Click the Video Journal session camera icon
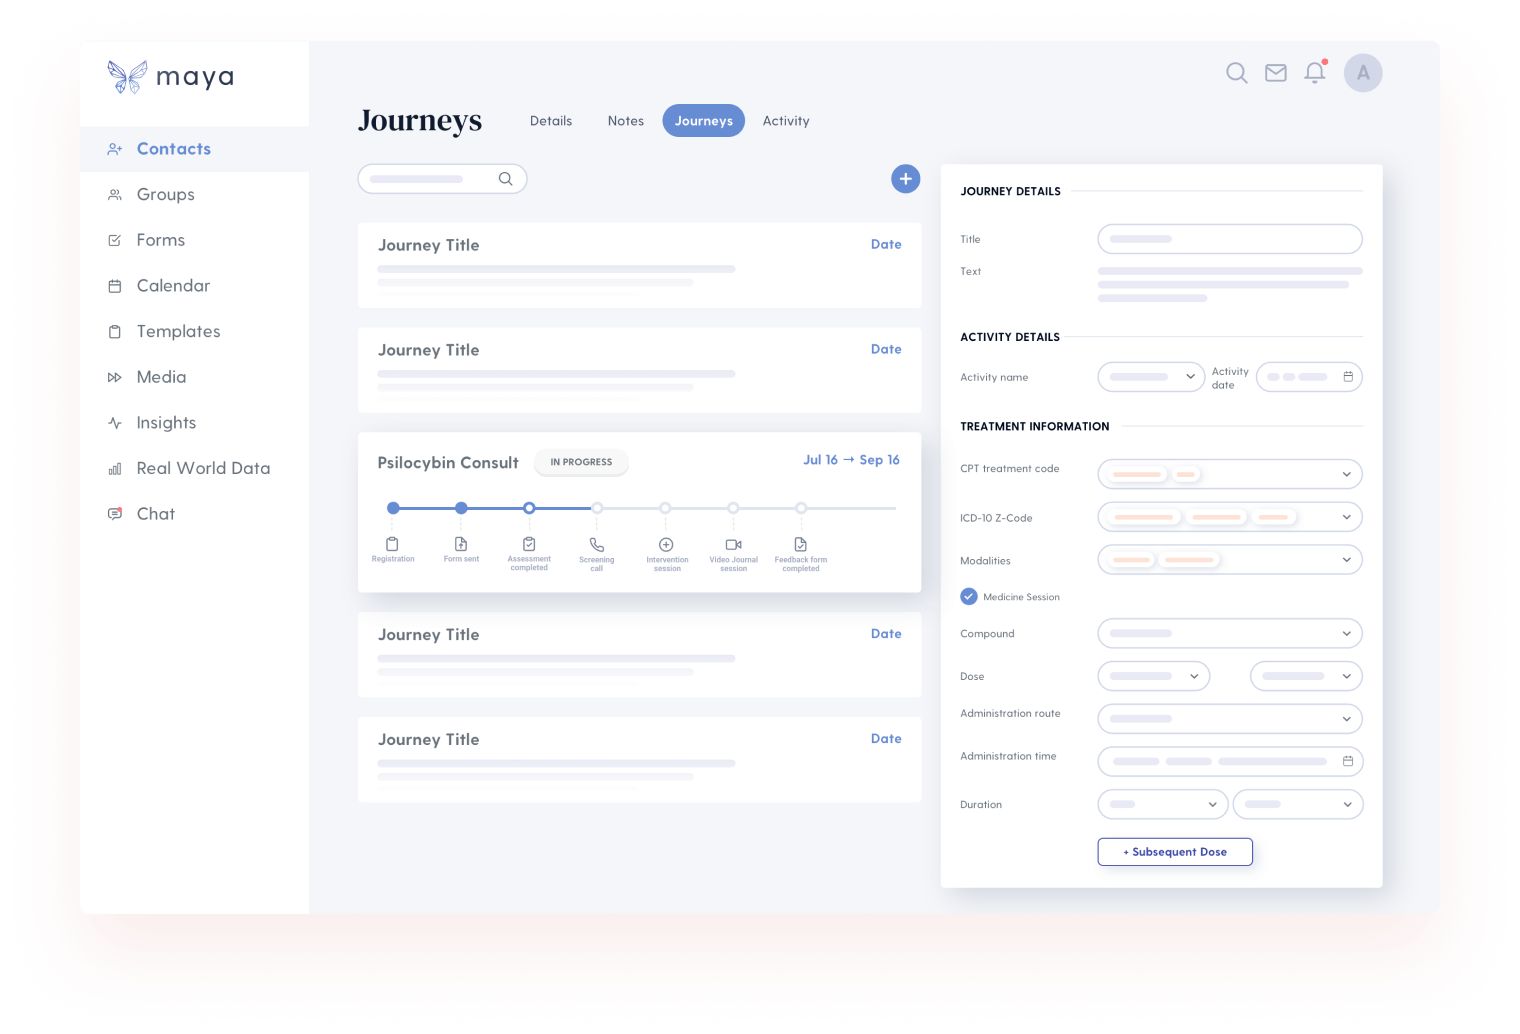1520x1034 pixels. [734, 544]
